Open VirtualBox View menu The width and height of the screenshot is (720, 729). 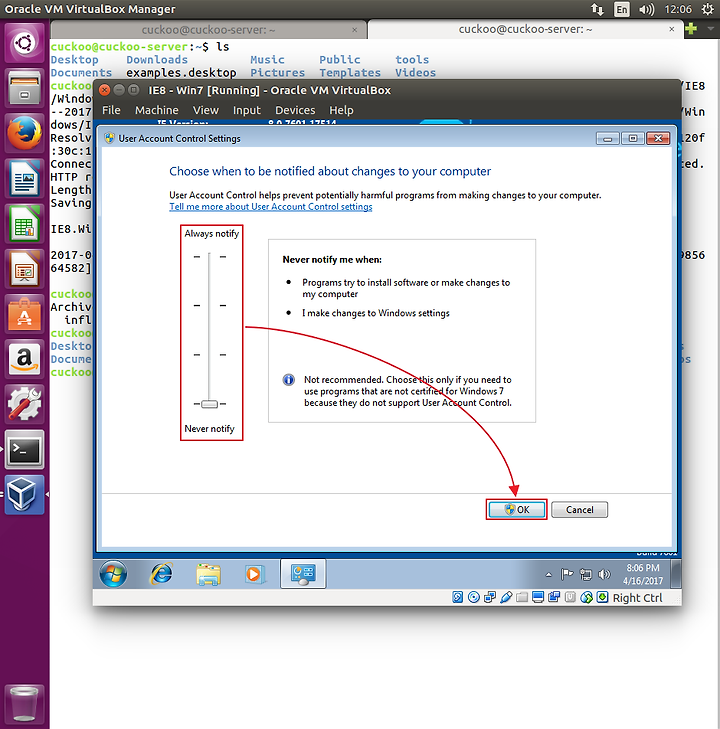pyautogui.click(x=205, y=110)
